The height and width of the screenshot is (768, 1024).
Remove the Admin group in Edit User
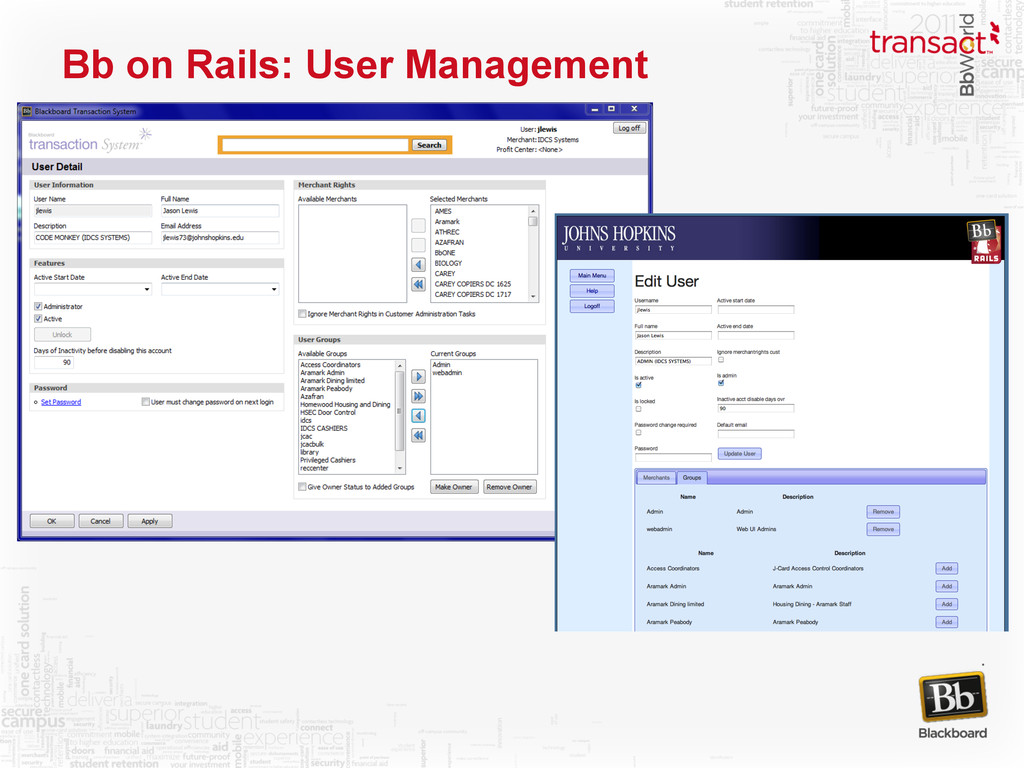[x=883, y=512]
